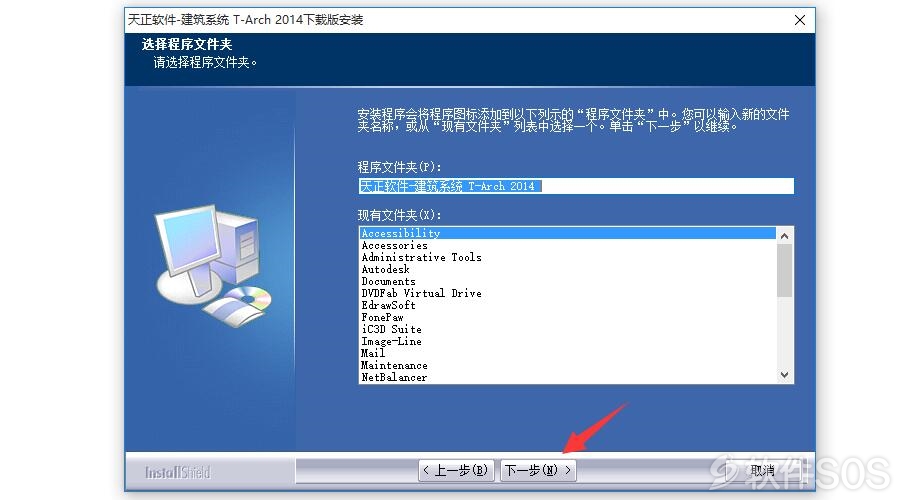Go back with the 上一步(B) button

455,470
